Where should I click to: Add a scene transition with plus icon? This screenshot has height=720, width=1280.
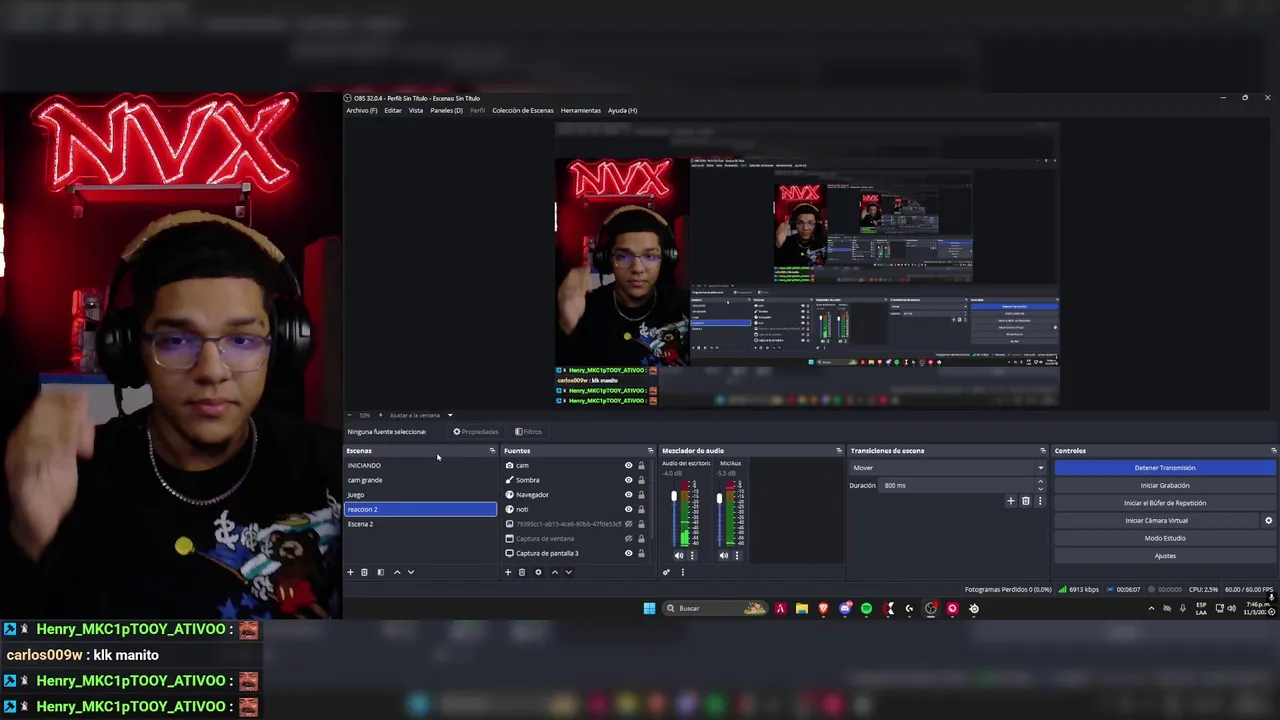[1010, 501]
